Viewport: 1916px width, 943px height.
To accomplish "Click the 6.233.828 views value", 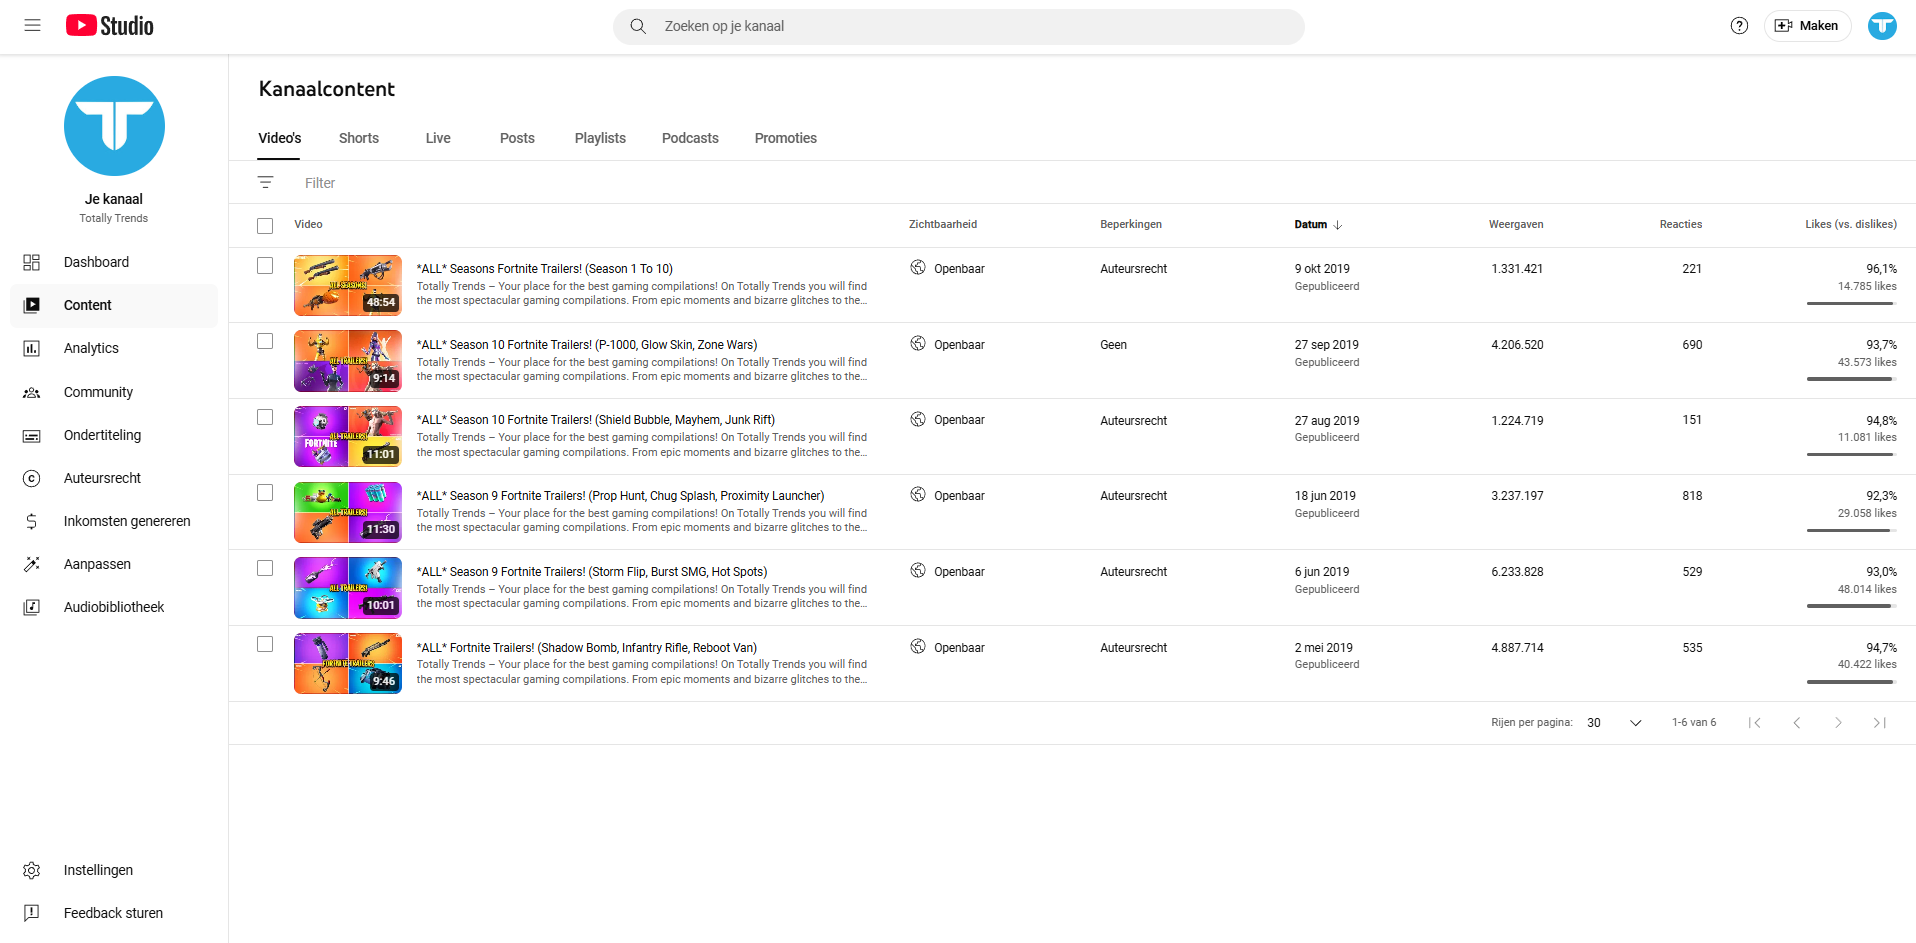I will pos(1517,572).
